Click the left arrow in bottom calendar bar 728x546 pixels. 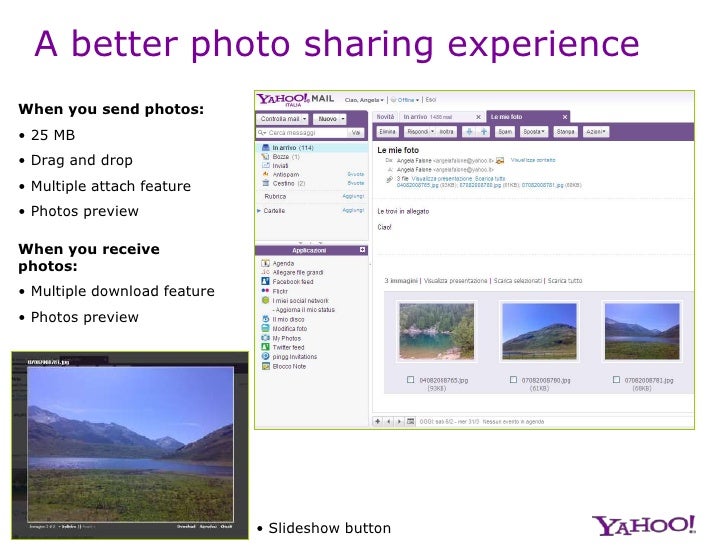pyautogui.click(x=389, y=422)
